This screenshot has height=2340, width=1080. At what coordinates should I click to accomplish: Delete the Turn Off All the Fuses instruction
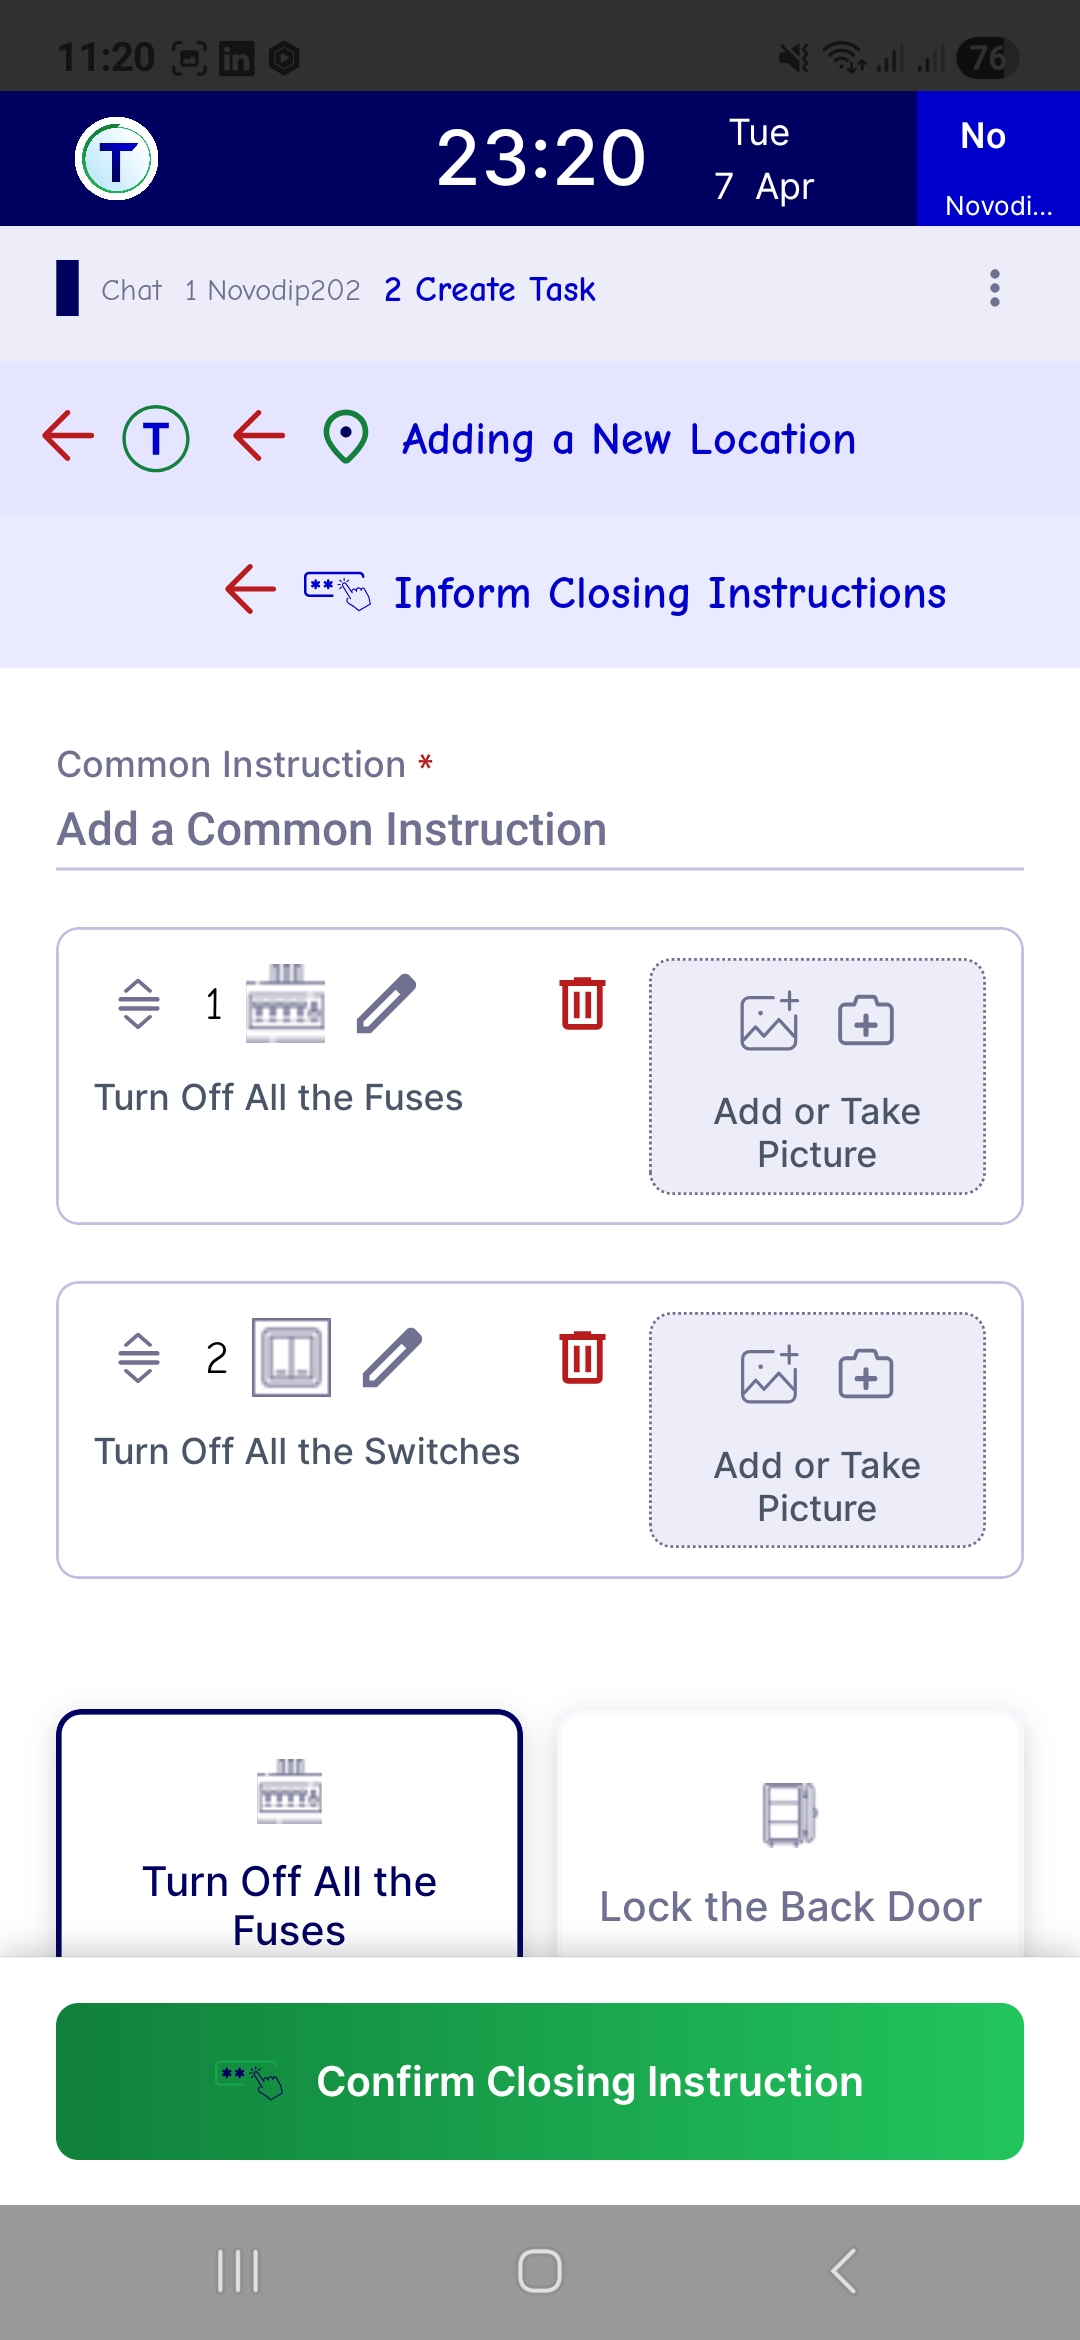click(582, 1003)
